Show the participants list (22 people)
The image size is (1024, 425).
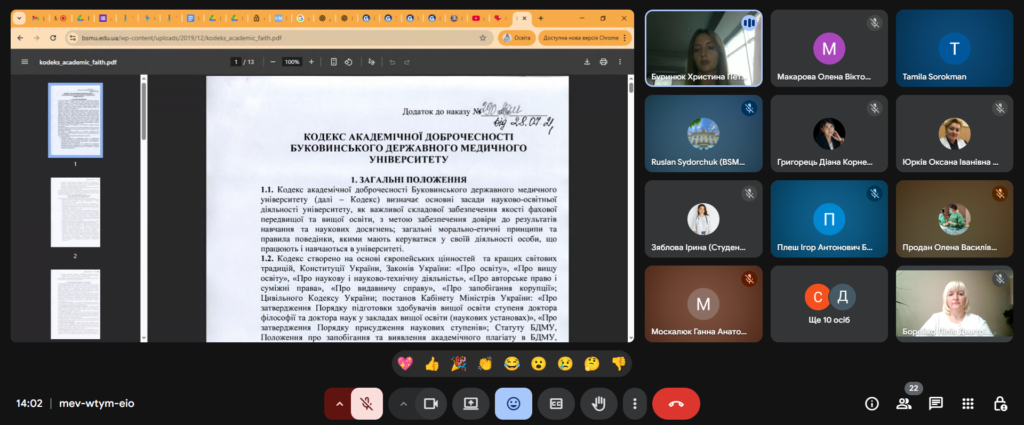click(x=904, y=403)
